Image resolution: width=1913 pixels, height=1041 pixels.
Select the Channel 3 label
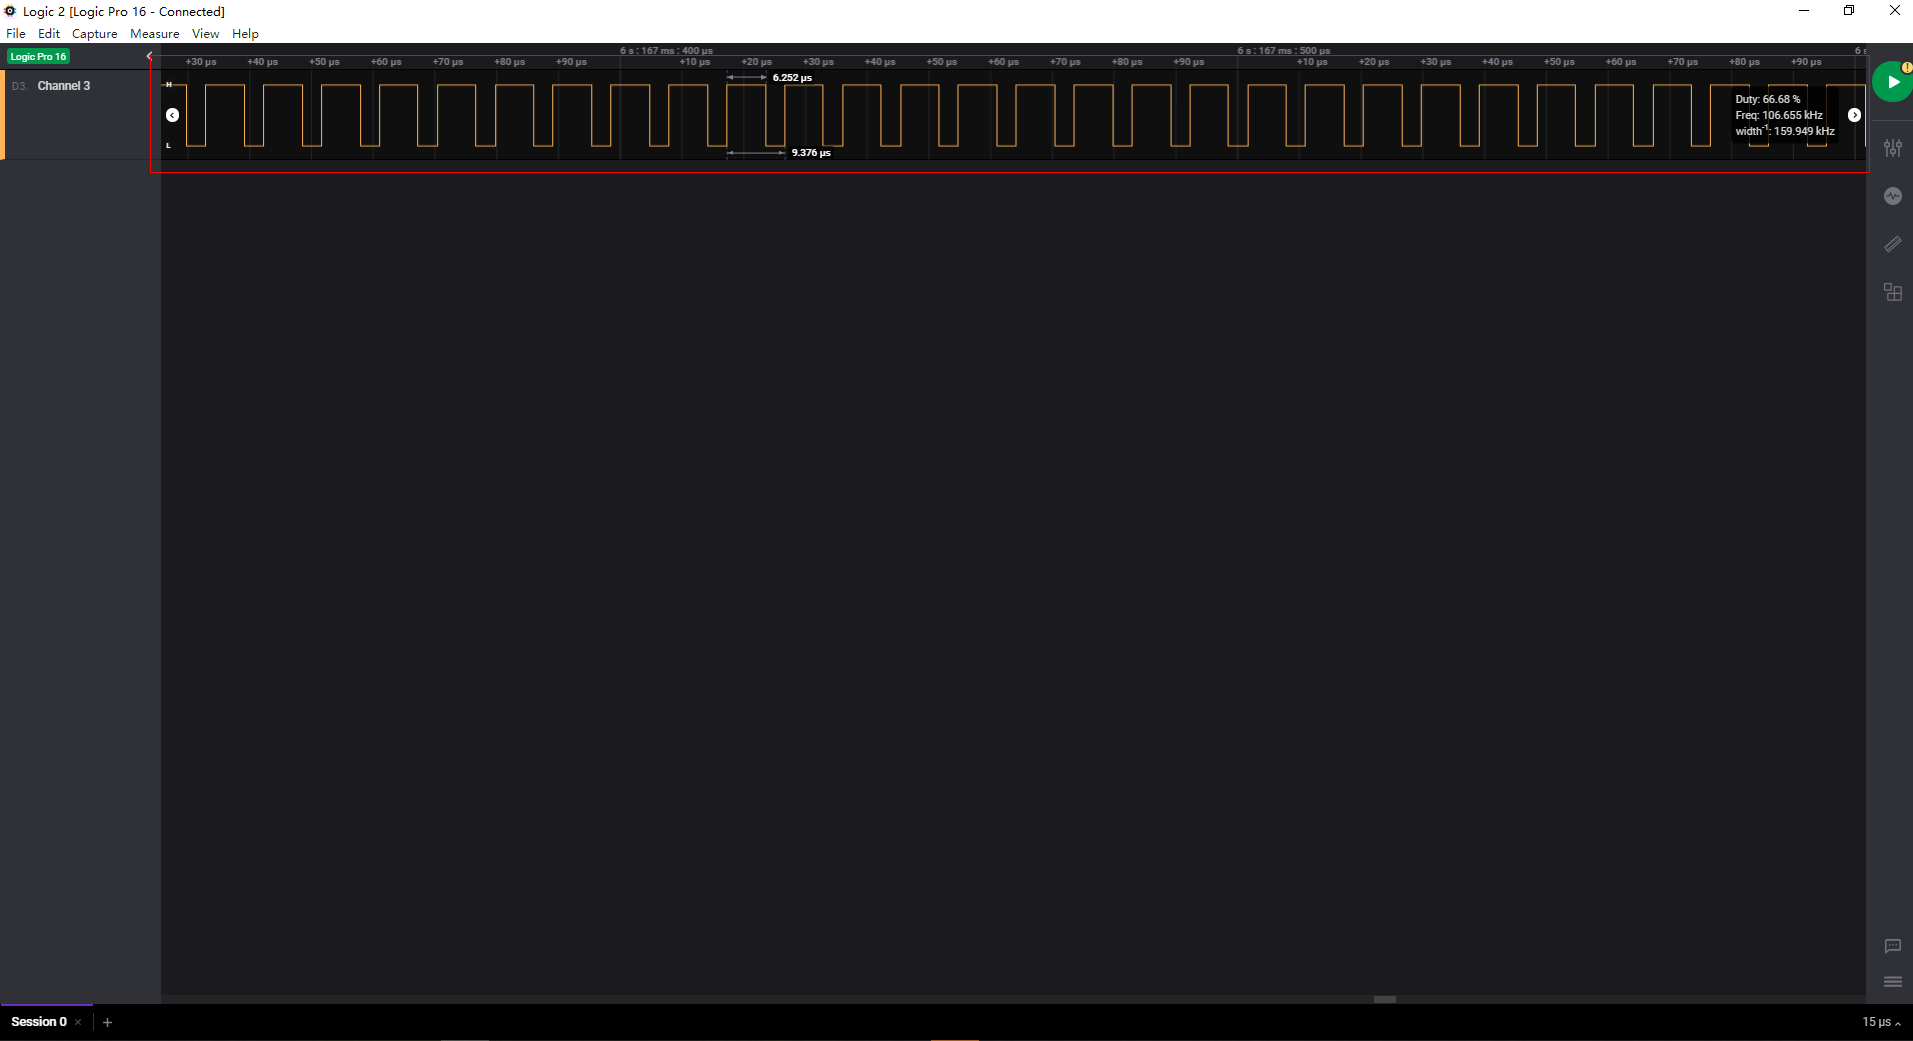click(64, 86)
